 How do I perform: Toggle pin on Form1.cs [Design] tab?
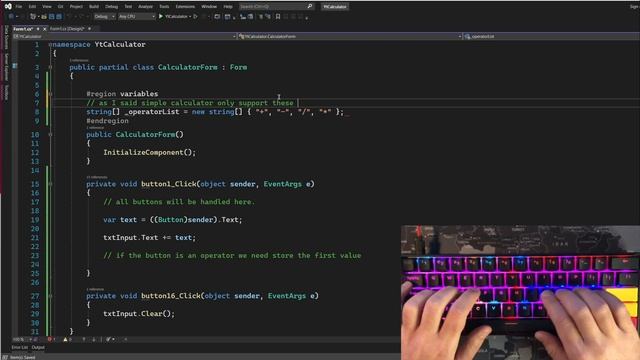[89, 29]
